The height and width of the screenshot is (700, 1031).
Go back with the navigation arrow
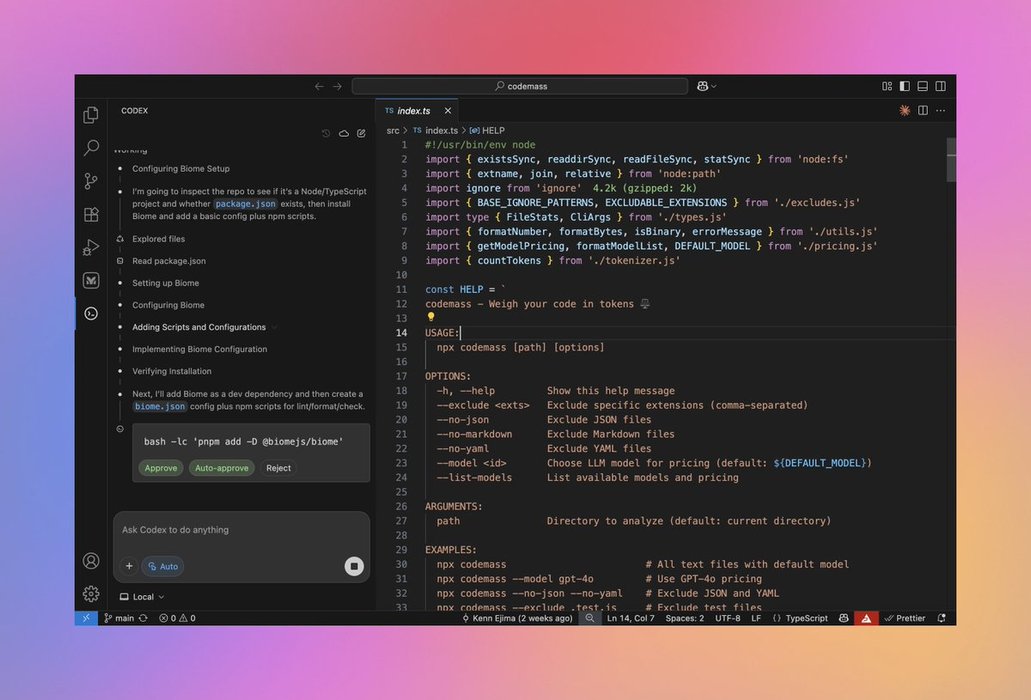point(319,86)
